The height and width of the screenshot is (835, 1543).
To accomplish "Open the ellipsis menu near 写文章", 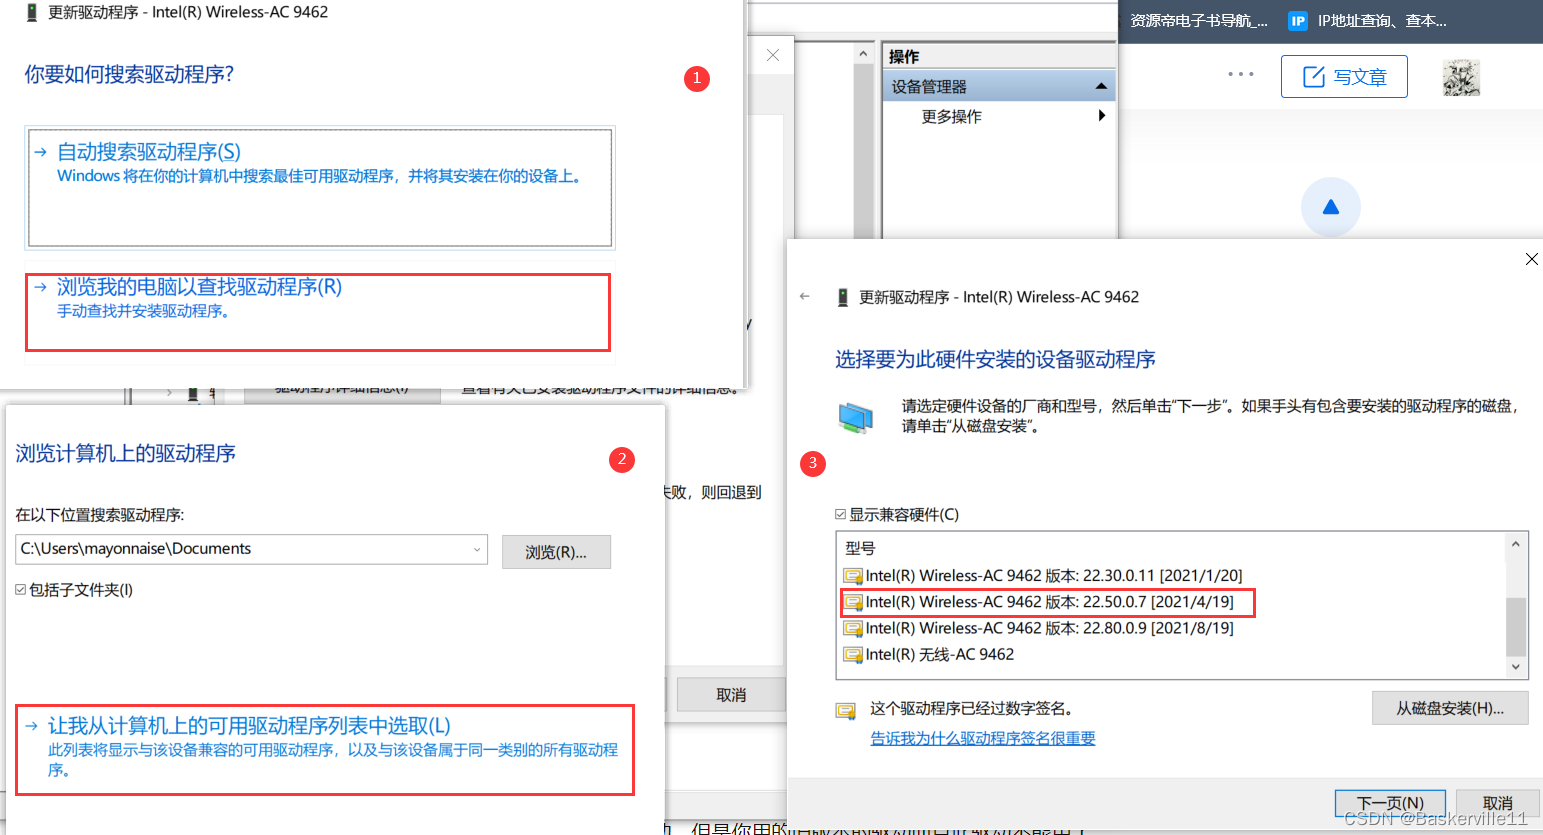I will pos(1240,73).
